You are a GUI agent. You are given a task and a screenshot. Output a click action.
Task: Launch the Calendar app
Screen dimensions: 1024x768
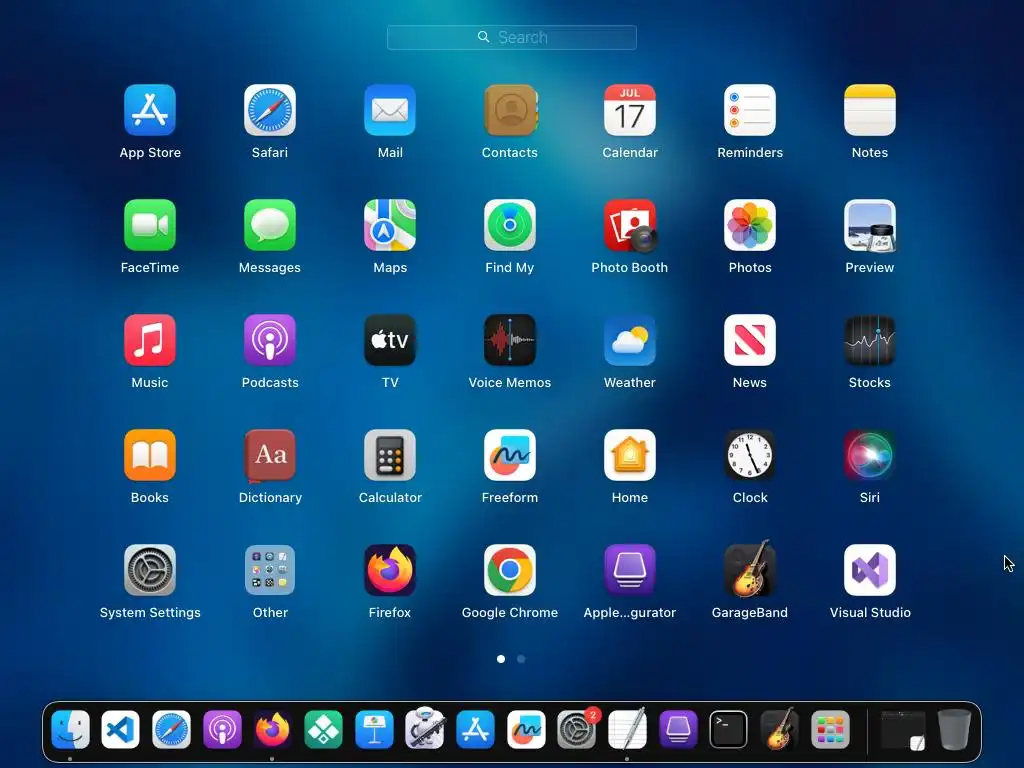point(630,110)
